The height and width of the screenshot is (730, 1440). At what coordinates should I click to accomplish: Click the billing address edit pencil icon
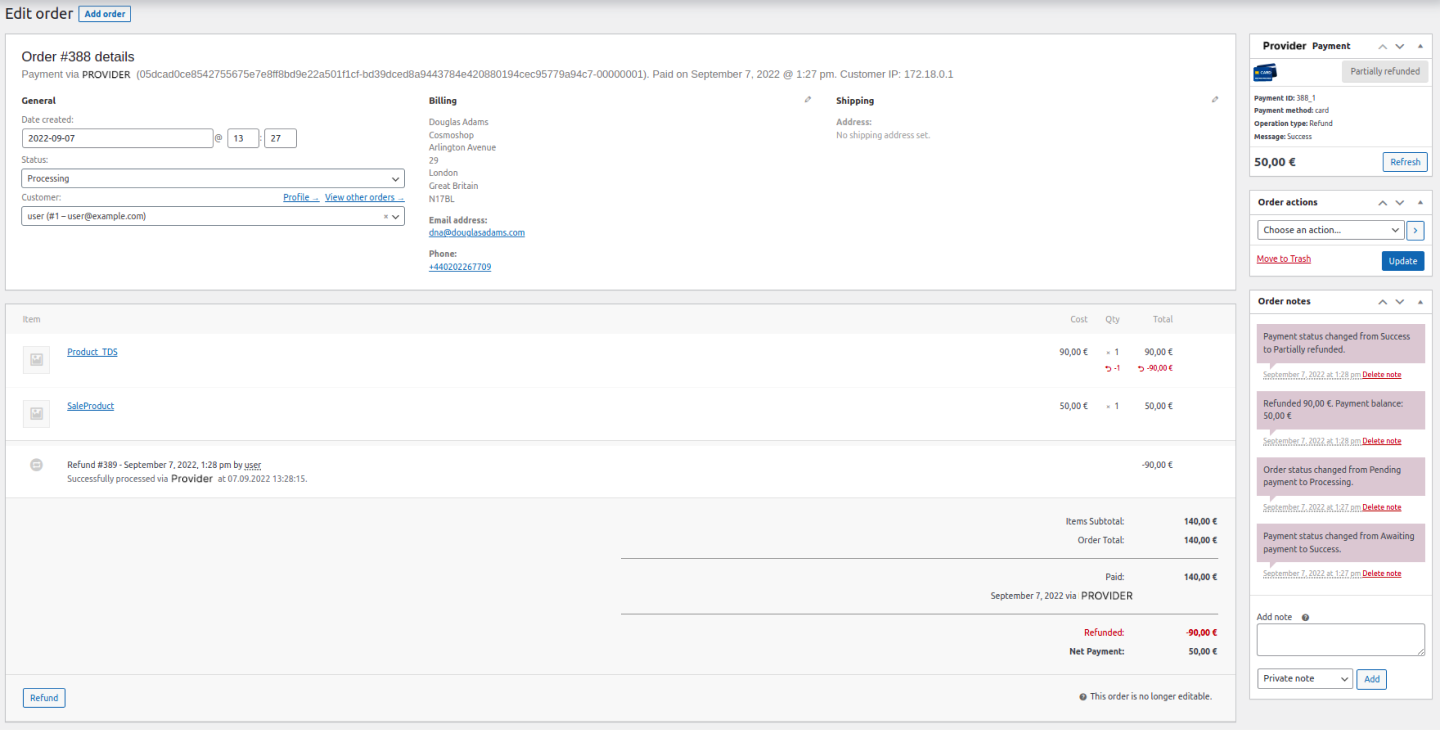[808, 100]
